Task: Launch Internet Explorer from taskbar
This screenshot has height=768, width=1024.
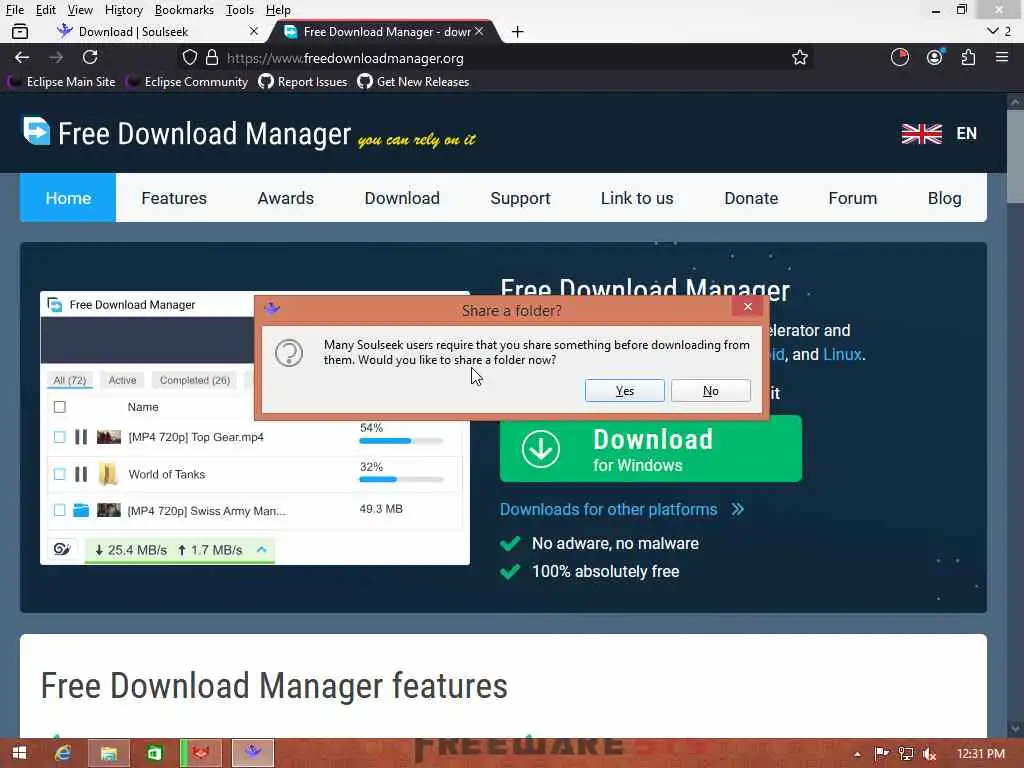Action: click(x=63, y=753)
